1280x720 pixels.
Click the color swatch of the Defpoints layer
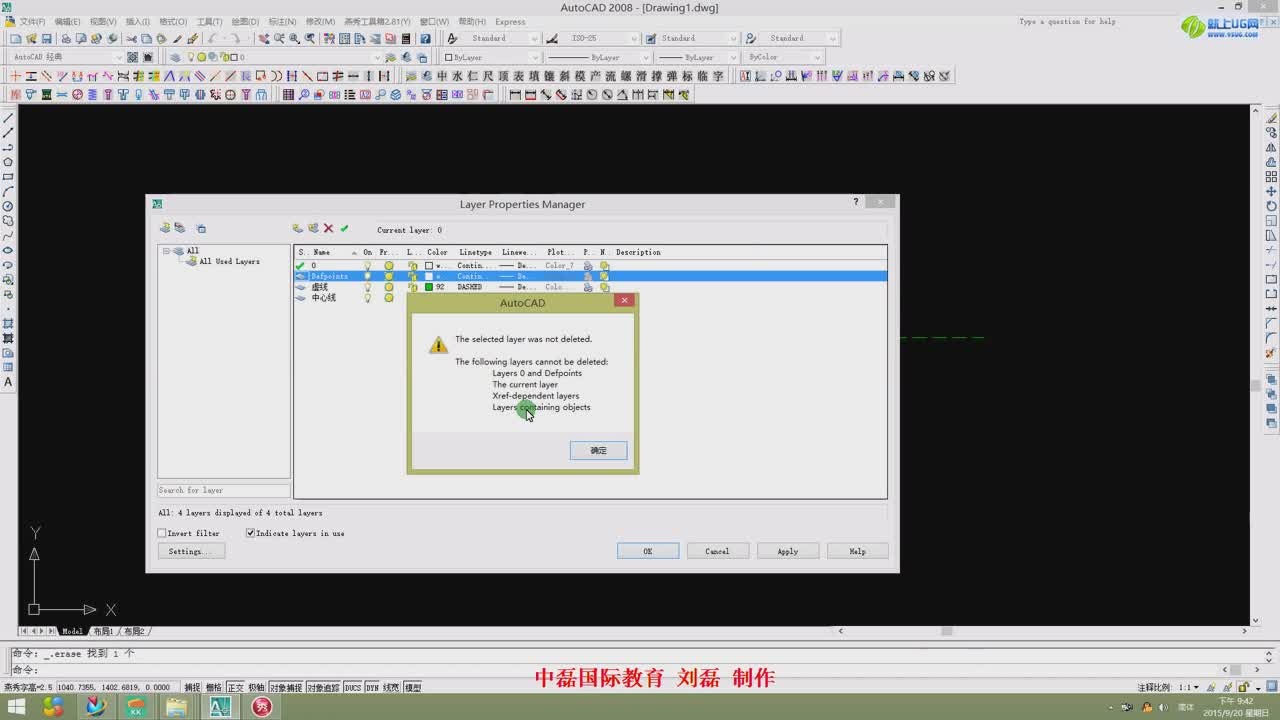point(429,276)
